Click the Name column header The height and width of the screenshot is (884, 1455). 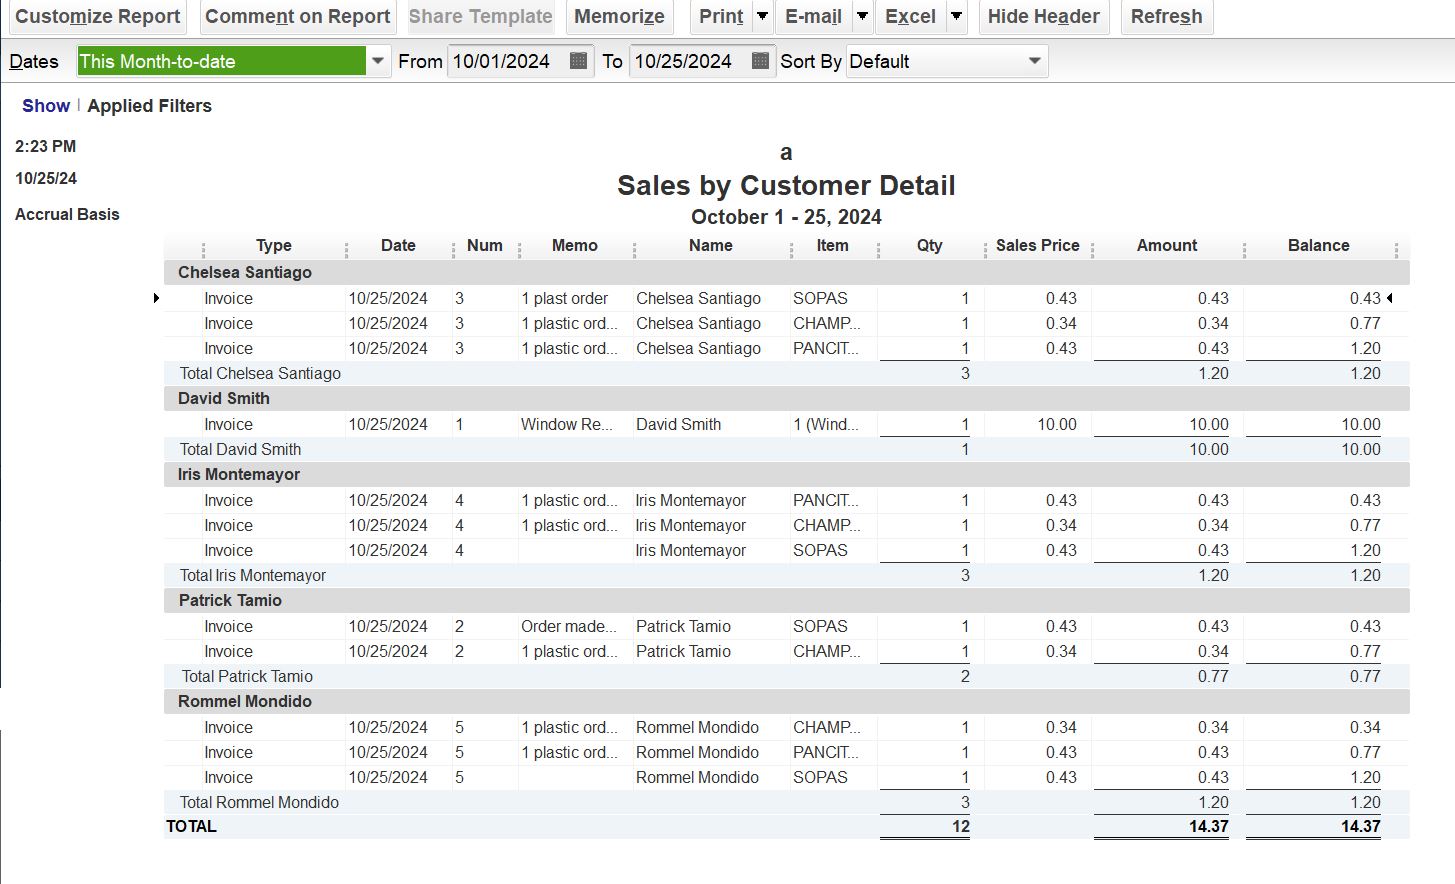click(x=711, y=246)
